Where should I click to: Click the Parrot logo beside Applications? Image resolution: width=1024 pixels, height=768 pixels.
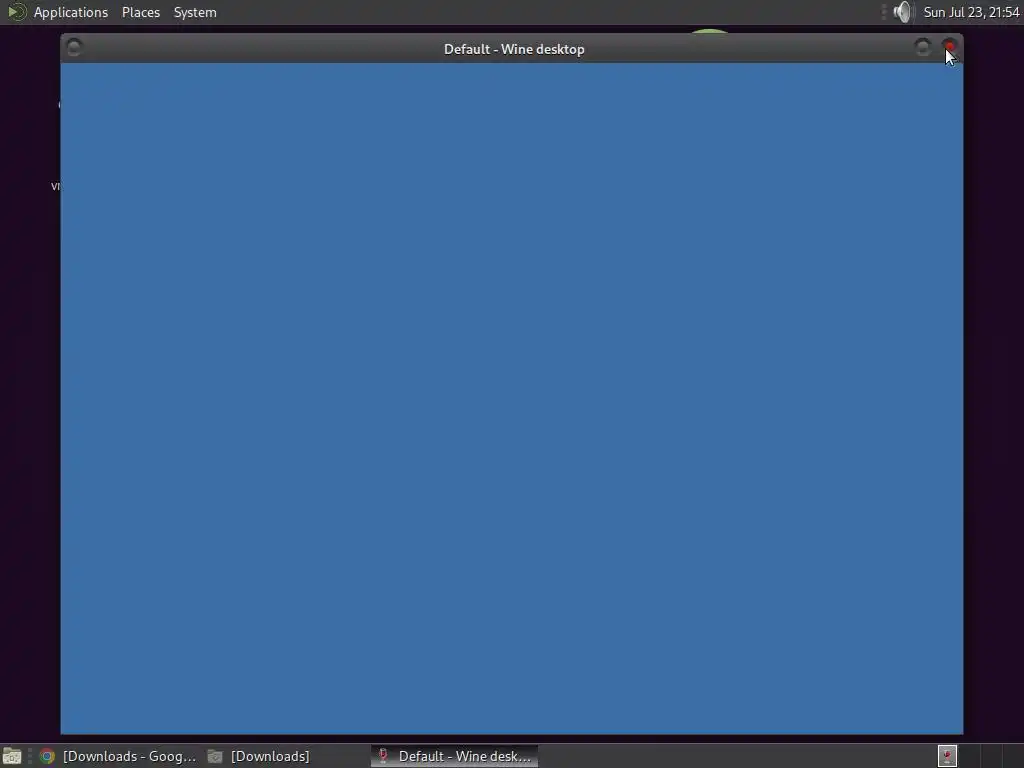(x=16, y=12)
